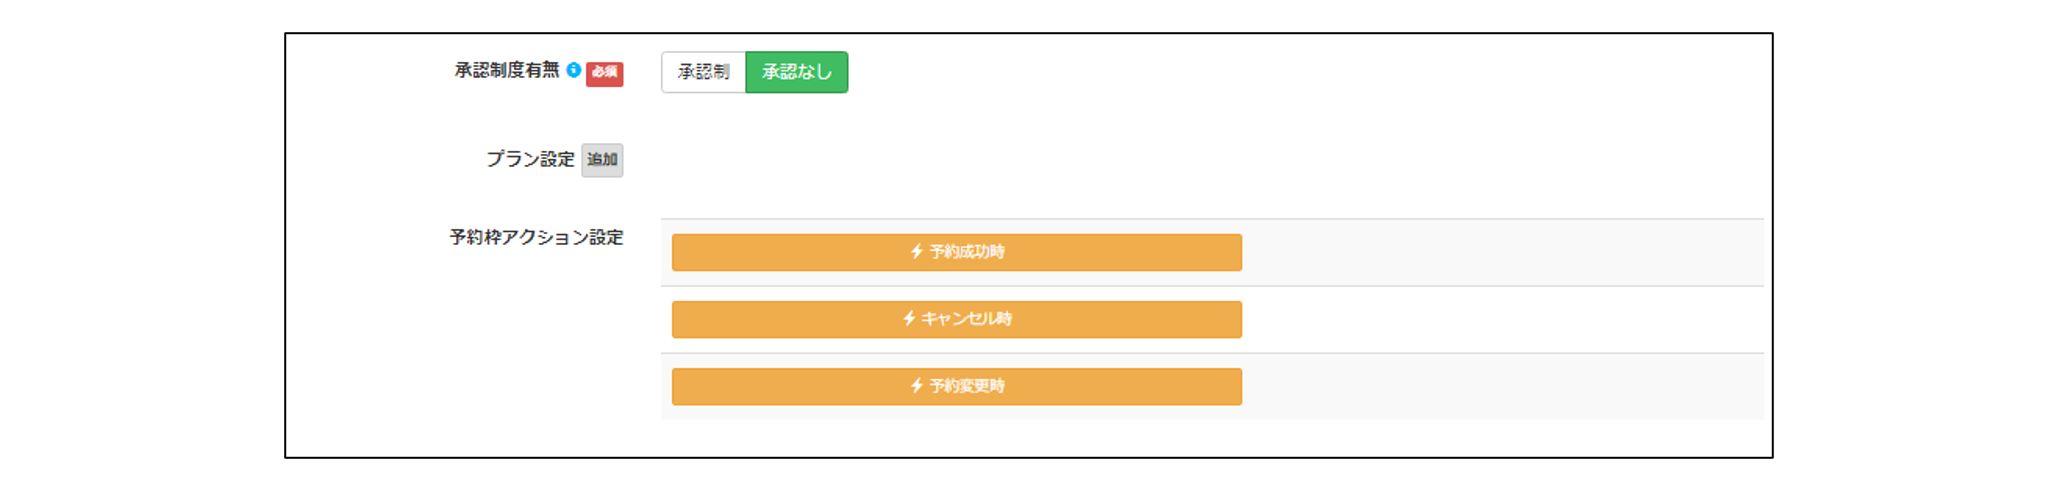This screenshot has height=491, width=2058.
Task: Add a plan with the 追加 button
Action: coord(602,160)
